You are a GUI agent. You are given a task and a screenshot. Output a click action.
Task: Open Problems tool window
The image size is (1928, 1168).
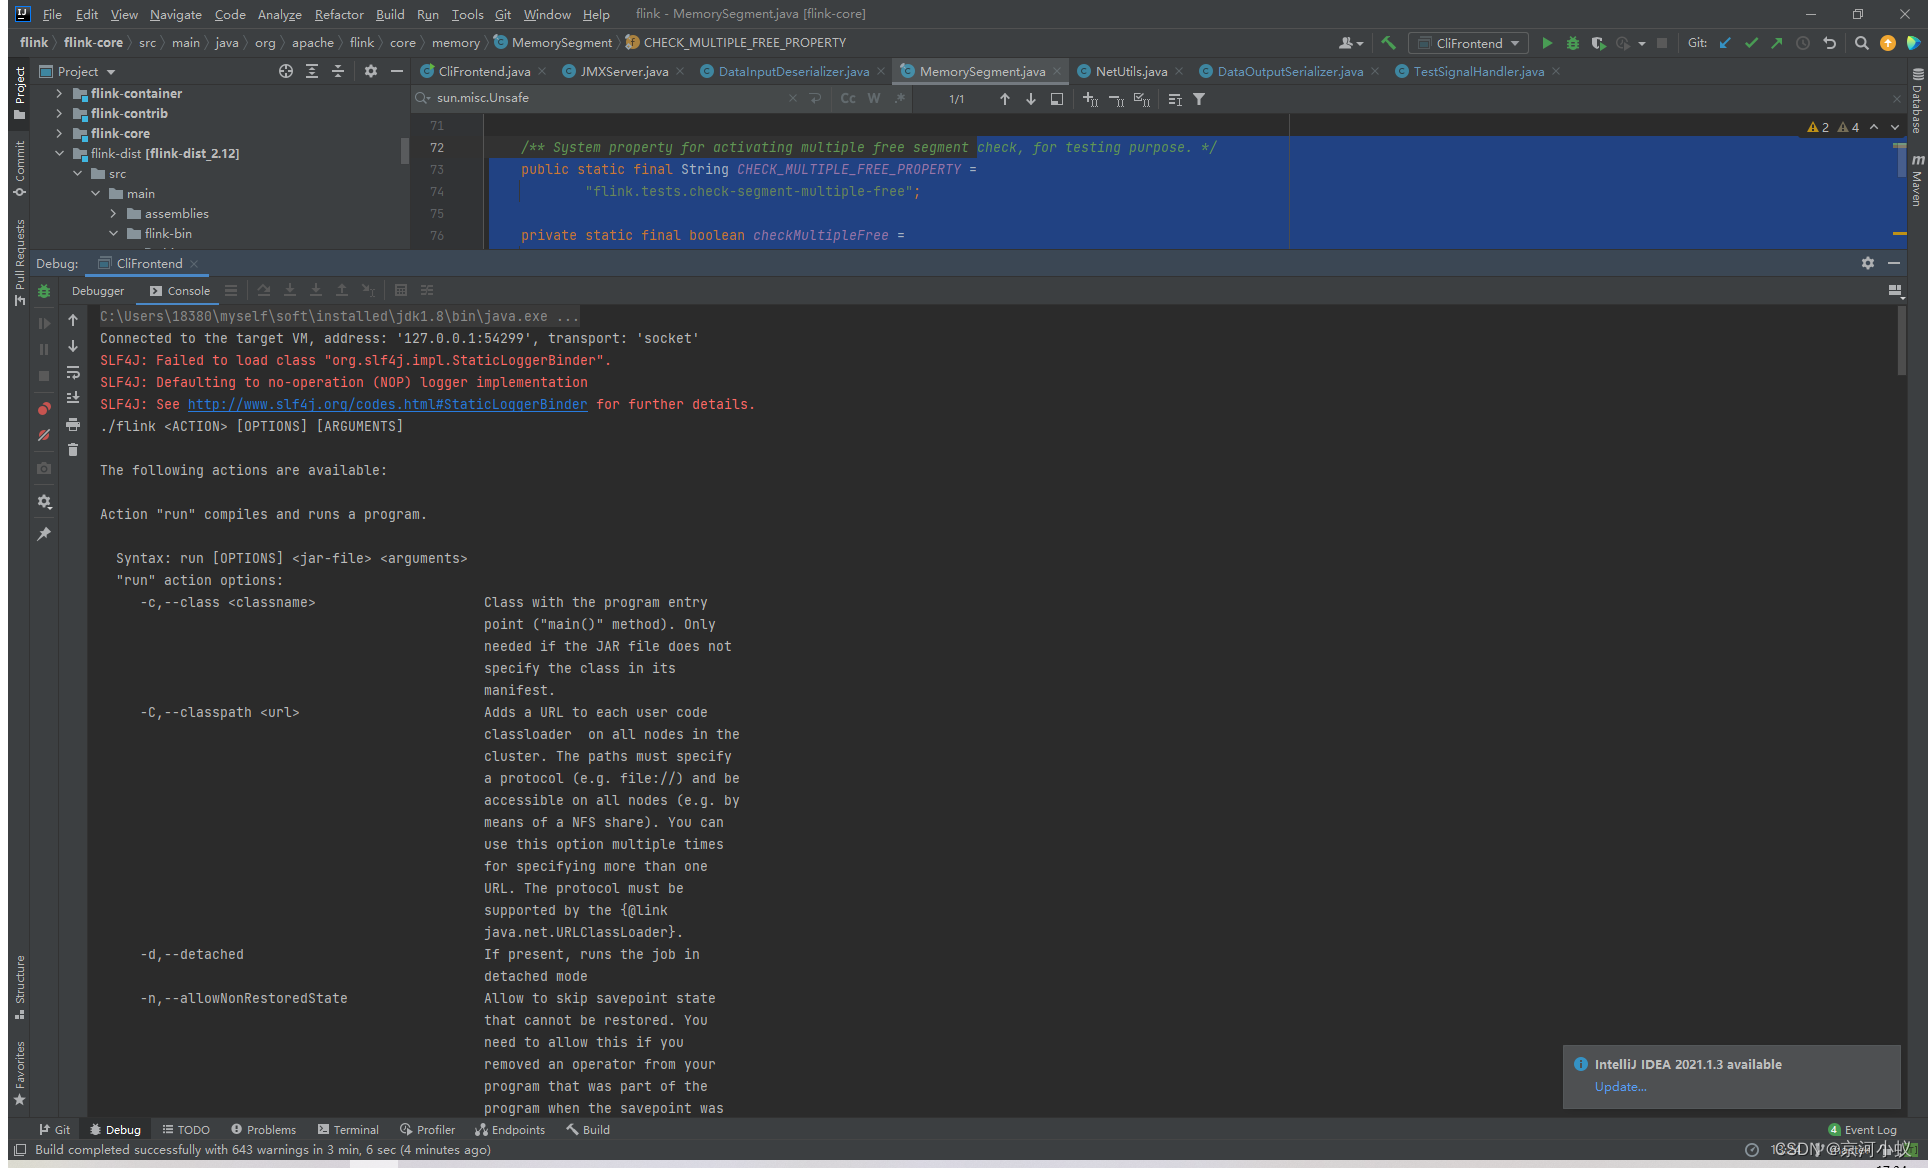[x=263, y=1130]
